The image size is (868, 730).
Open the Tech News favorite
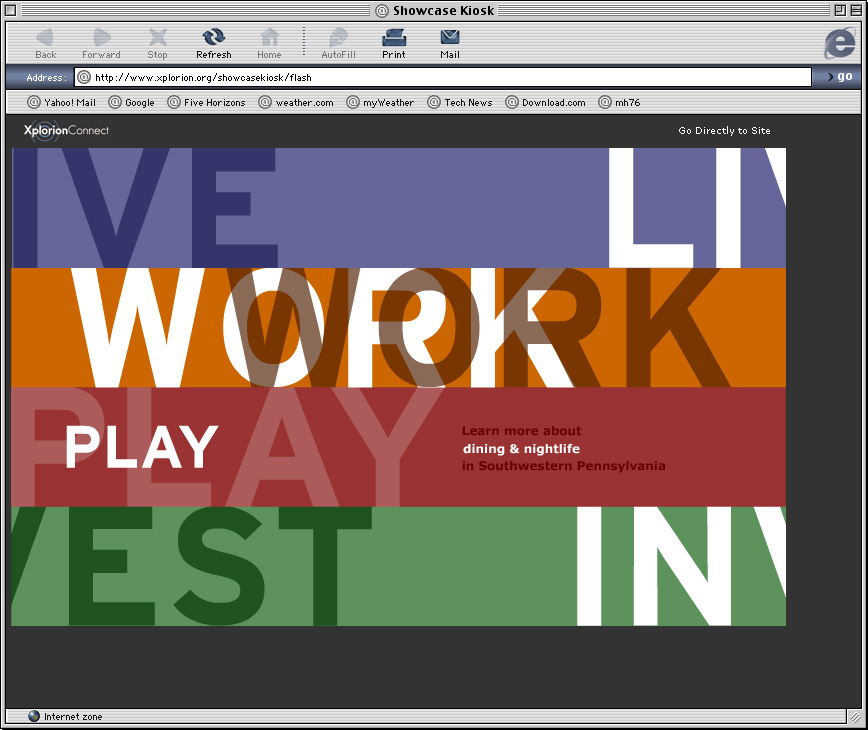point(460,102)
